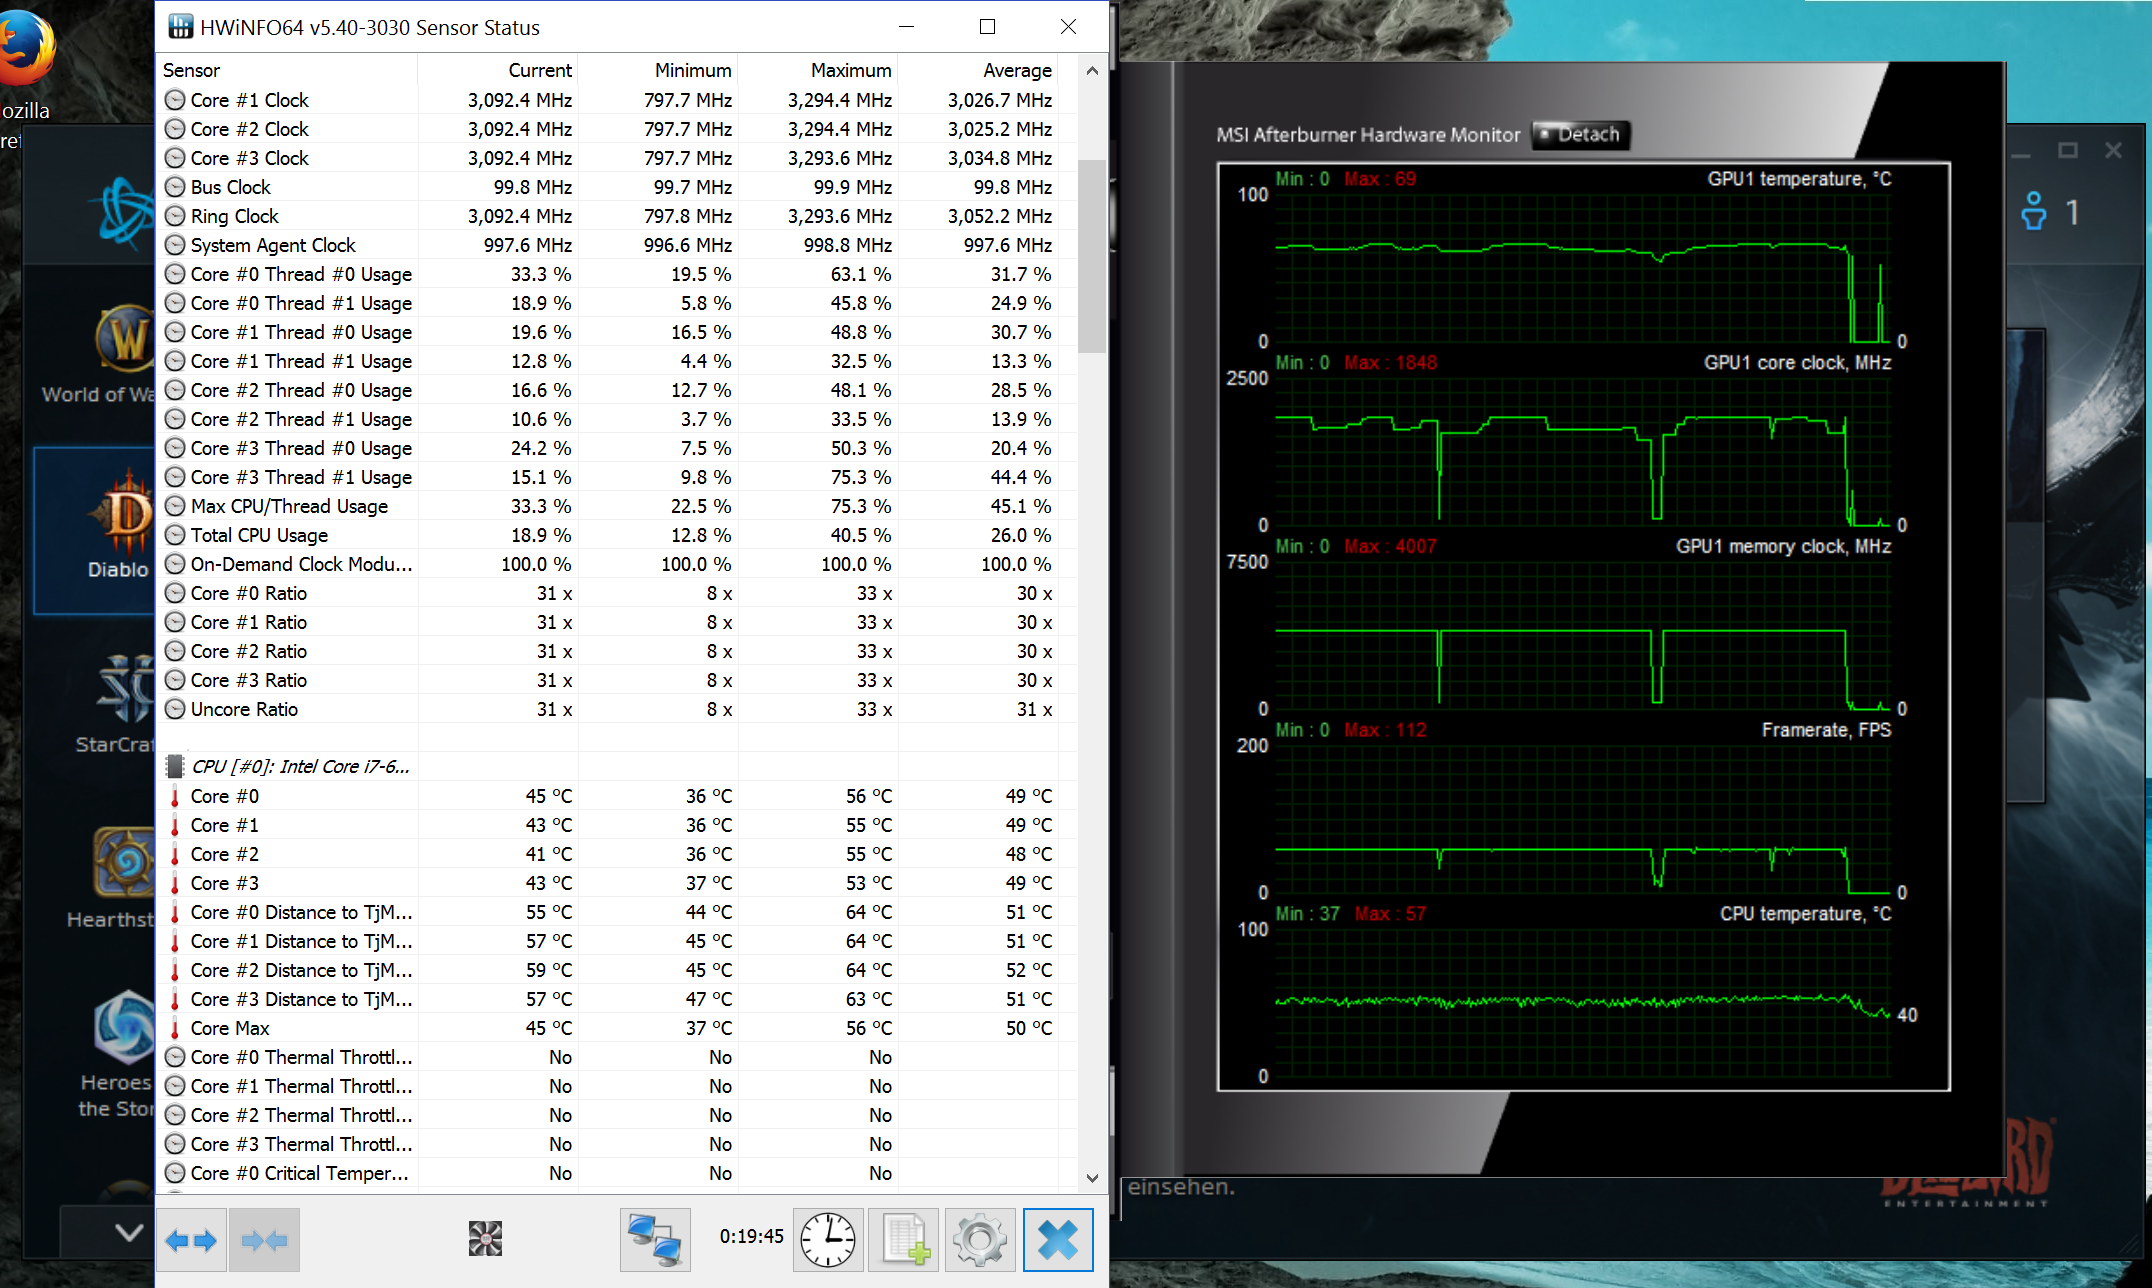Close sensors with the blue X button
Viewport: 2152px width, 1288px height.
click(x=1057, y=1240)
